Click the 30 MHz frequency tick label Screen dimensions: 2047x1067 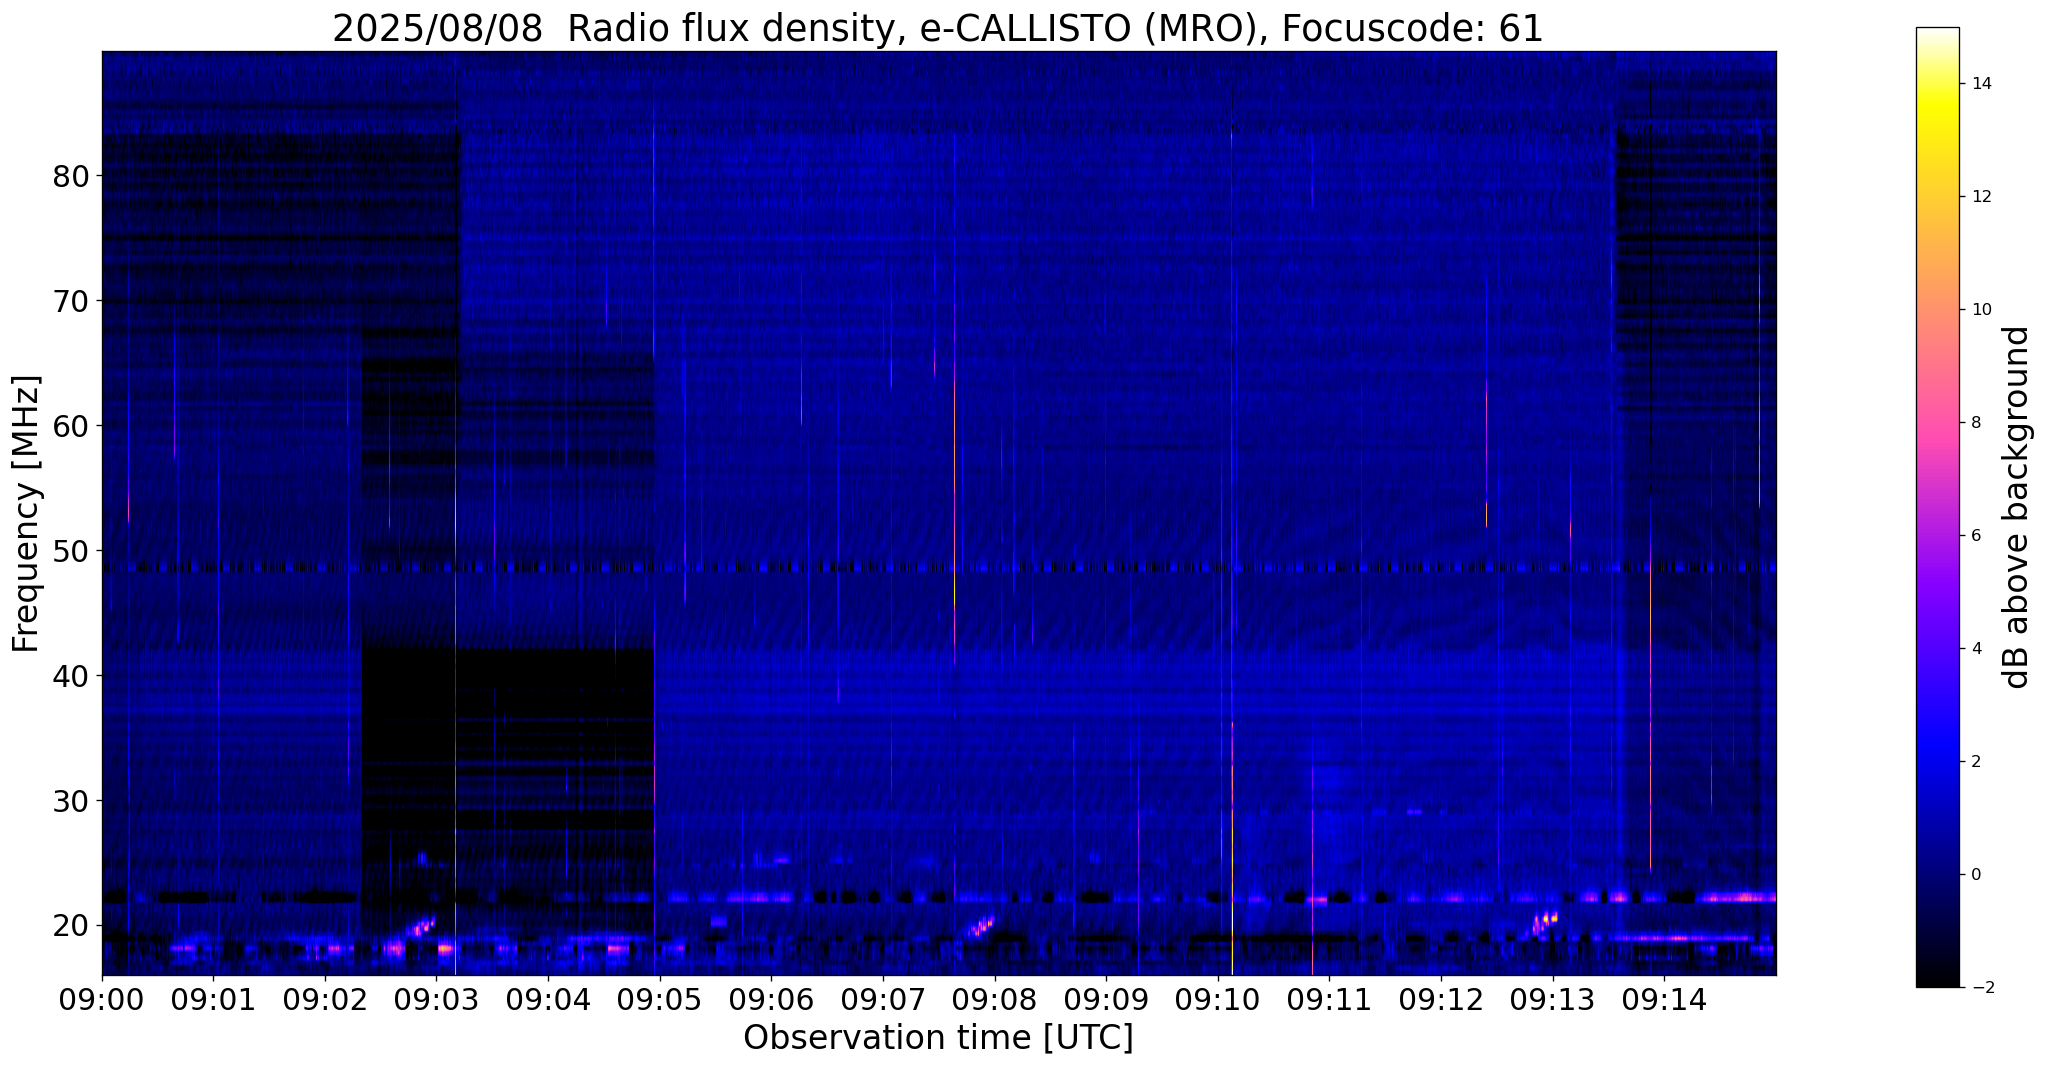tap(71, 801)
